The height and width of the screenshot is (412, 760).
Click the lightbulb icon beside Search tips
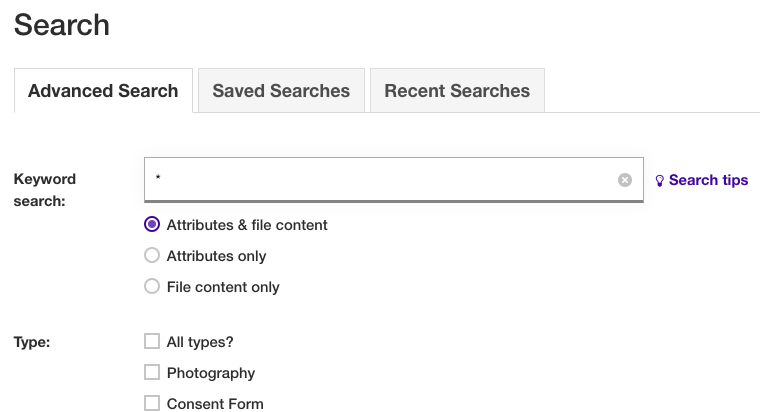pos(660,181)
